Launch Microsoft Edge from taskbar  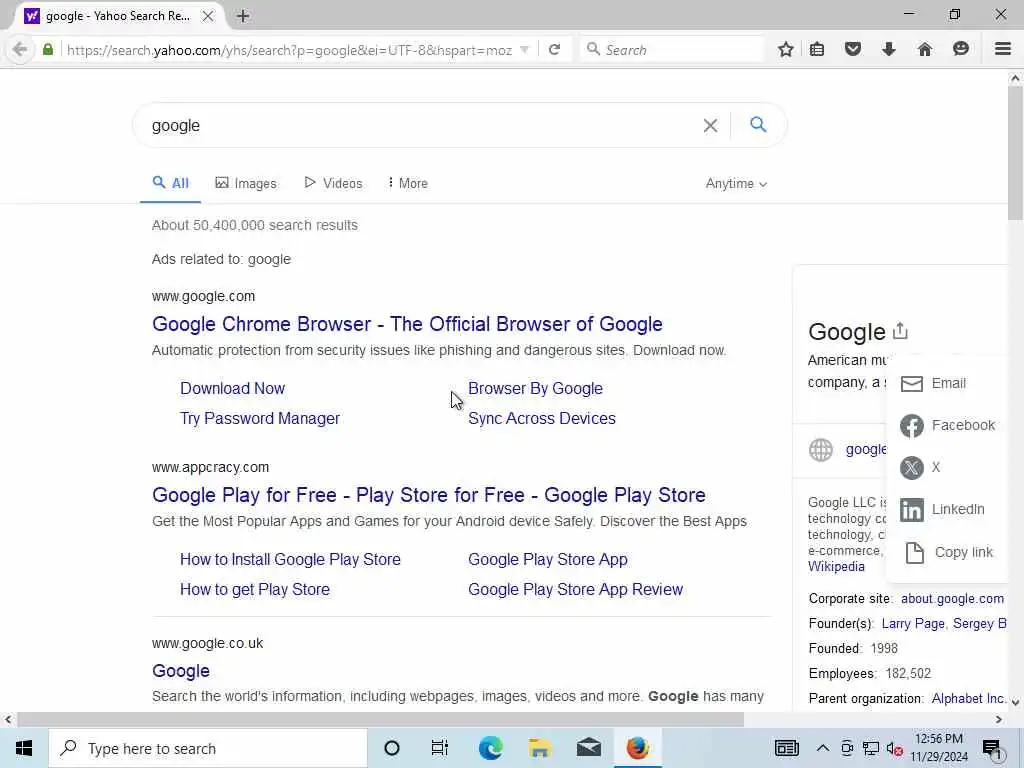click(x=490, y=748)
